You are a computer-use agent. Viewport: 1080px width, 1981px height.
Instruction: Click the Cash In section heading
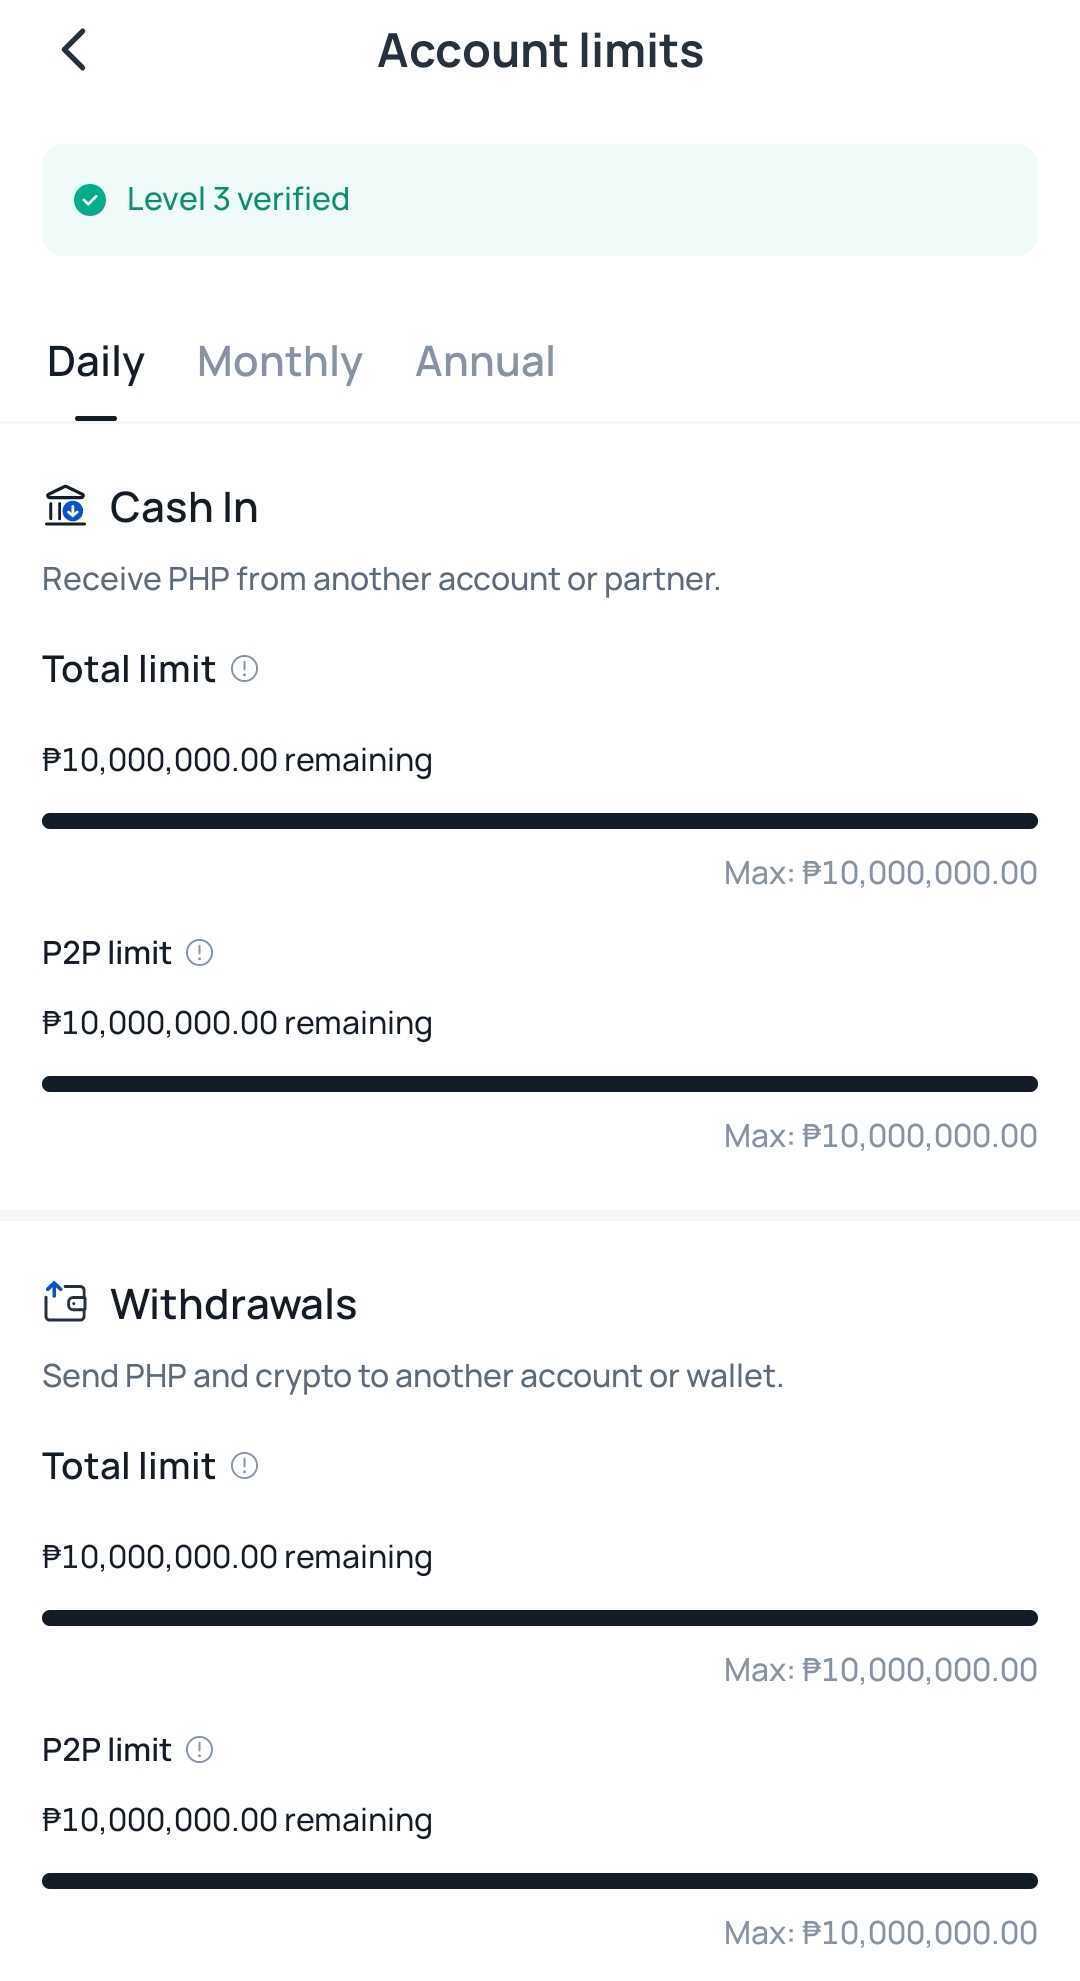coord(184,507)
